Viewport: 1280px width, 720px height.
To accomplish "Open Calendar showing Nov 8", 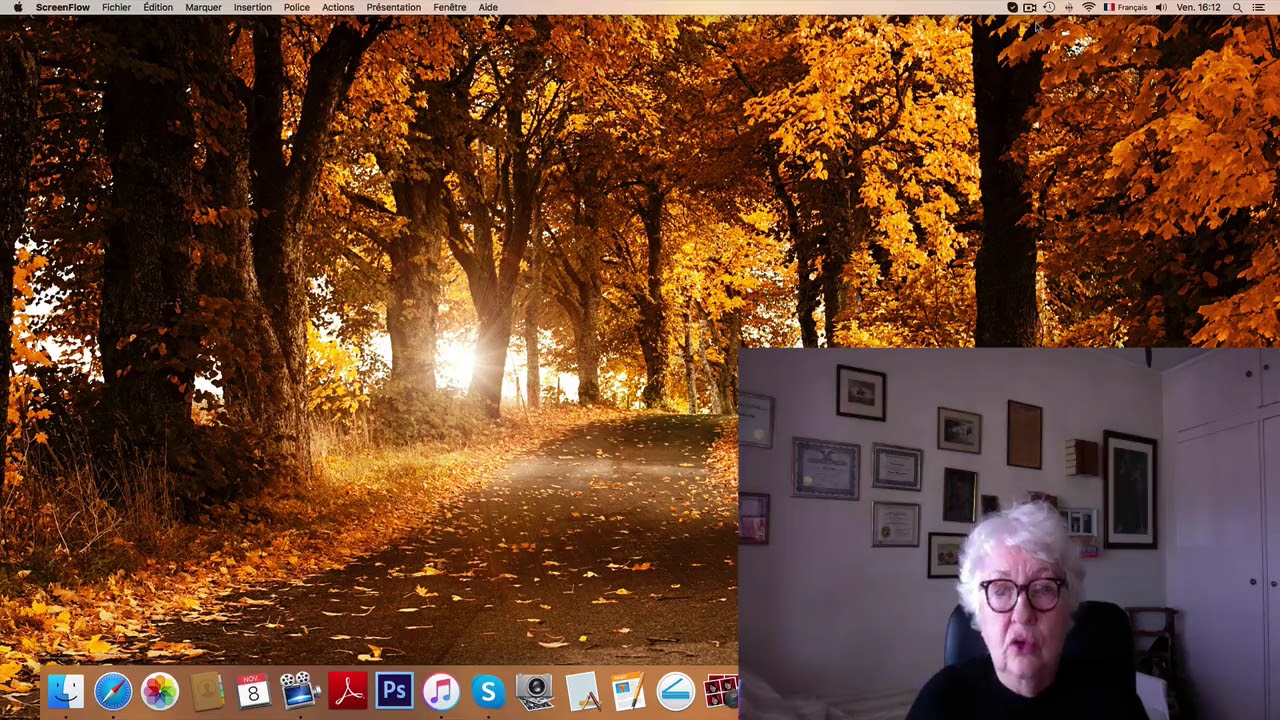I will point(254,691).
